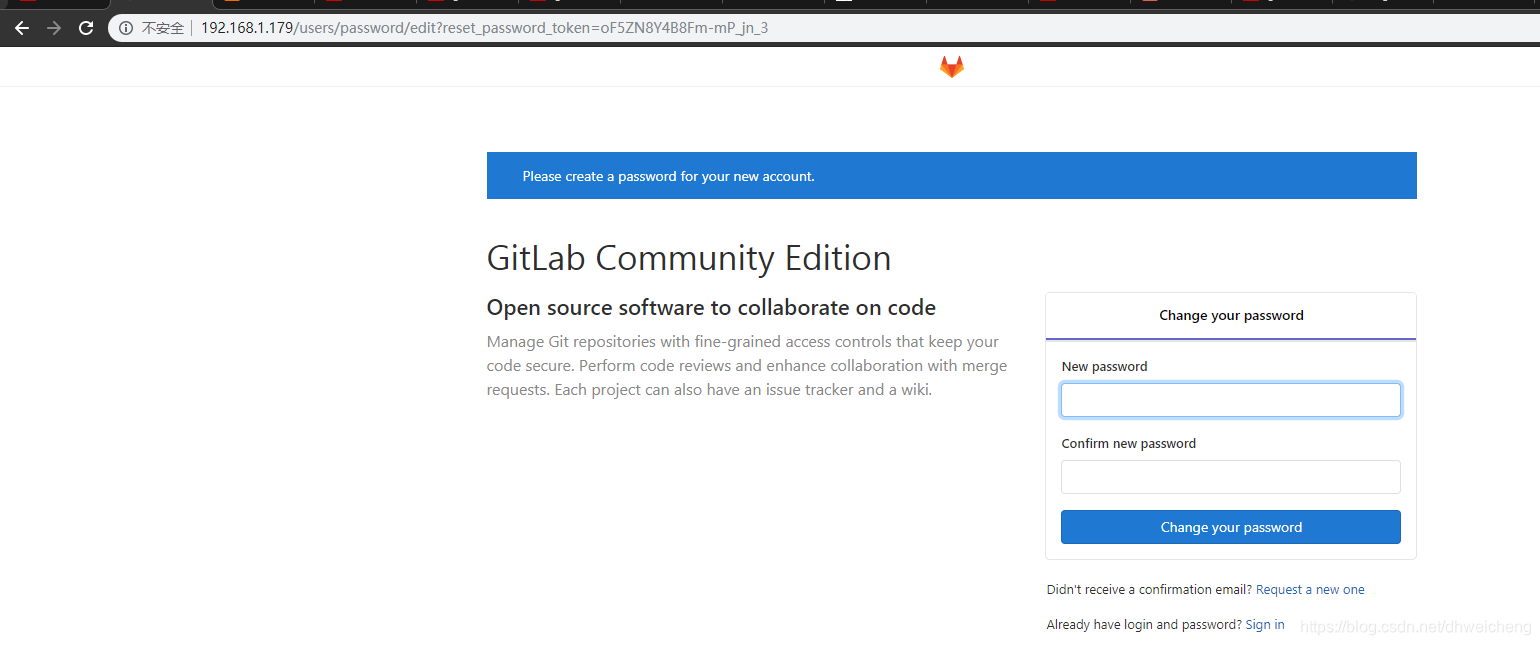Viewport: 1540px width, 645px height.
Task: Click the 'Manage Git repositories' description paragraph
Action: [x=747, y=366]
